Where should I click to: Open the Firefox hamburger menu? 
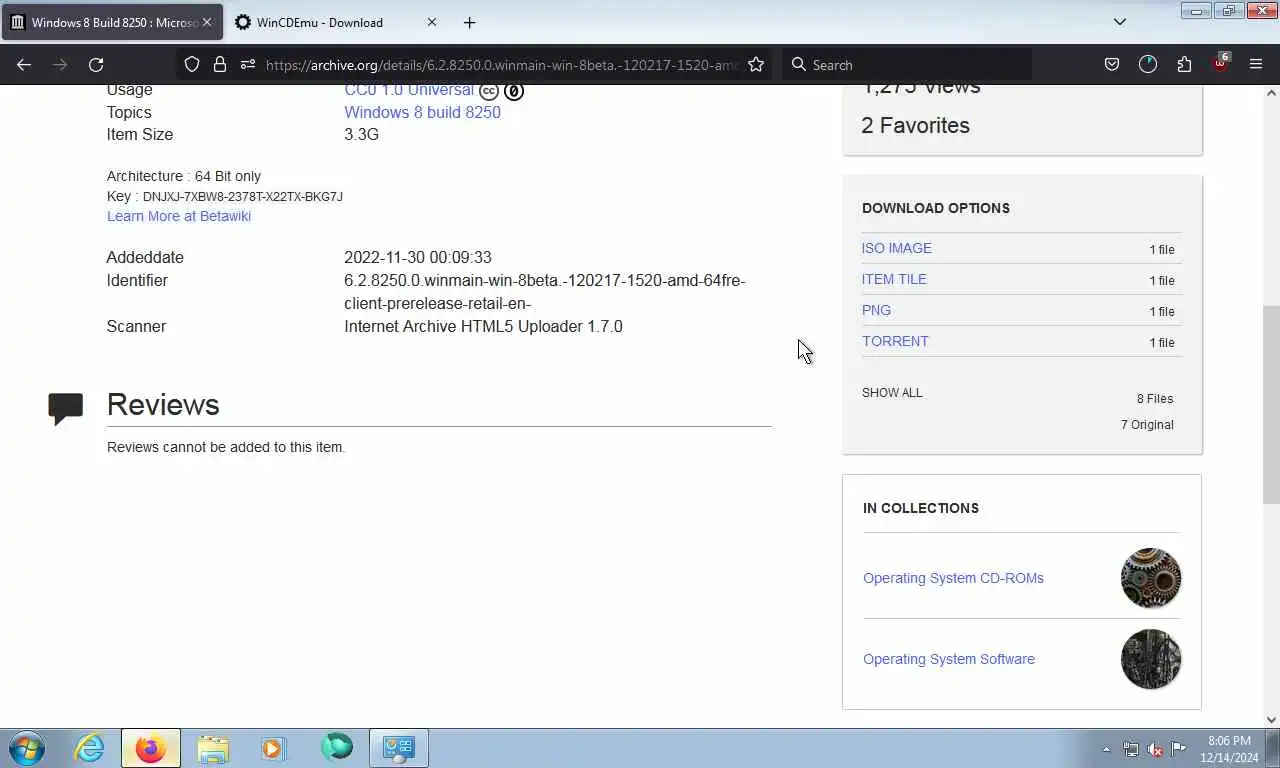(1256, 64)
